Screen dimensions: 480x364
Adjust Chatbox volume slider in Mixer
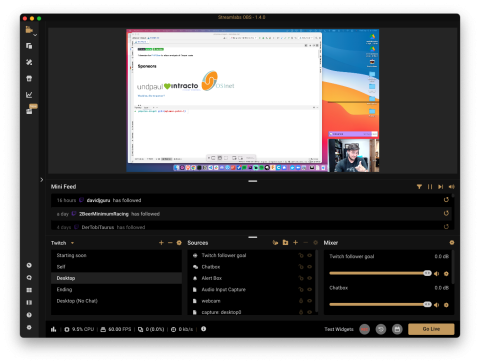point(380,304)
